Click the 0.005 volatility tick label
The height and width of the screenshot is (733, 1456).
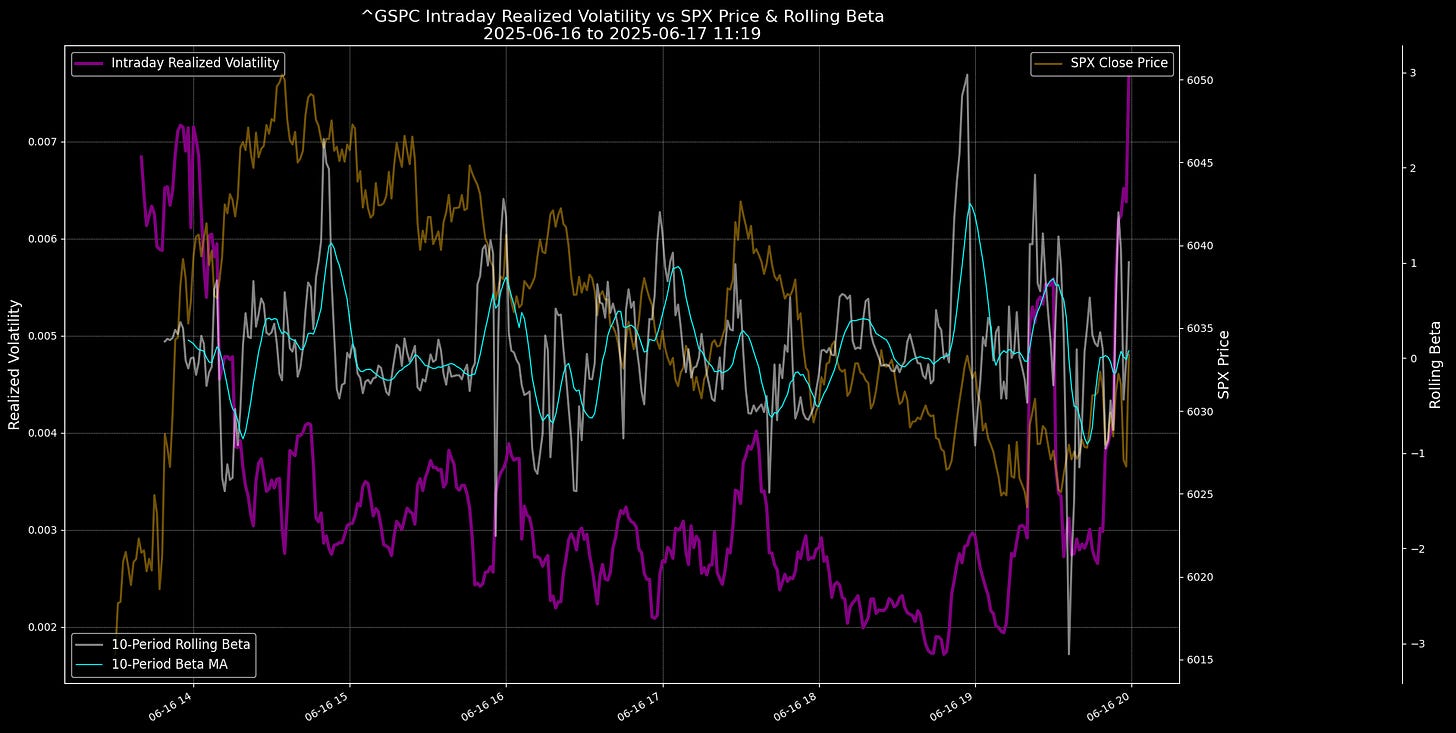43,336
